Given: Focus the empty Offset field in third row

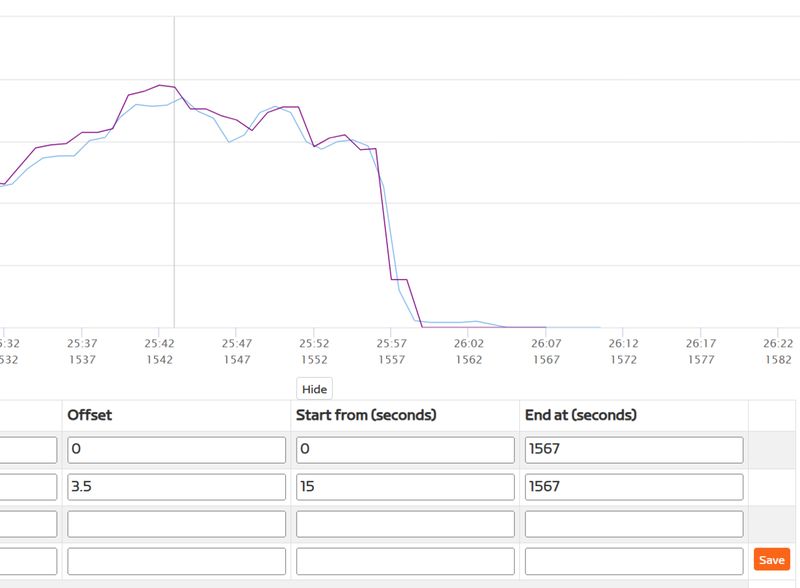Looking at the screenshot, I should tap(176, 524).
